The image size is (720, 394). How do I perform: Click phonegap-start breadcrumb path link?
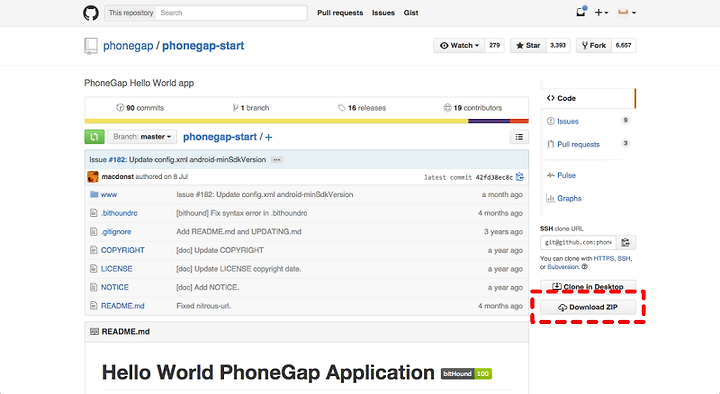(x=220, y=137)
